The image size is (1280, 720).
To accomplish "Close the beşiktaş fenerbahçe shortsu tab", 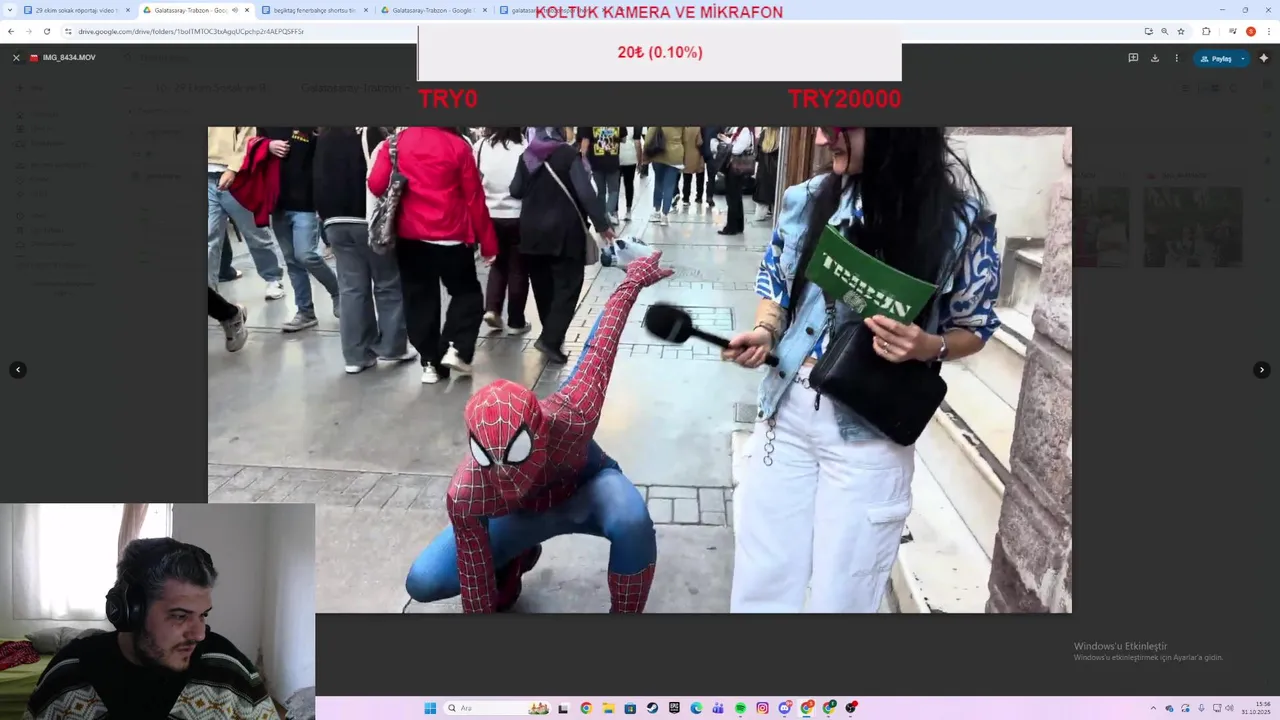I will (x=365, y=10).
